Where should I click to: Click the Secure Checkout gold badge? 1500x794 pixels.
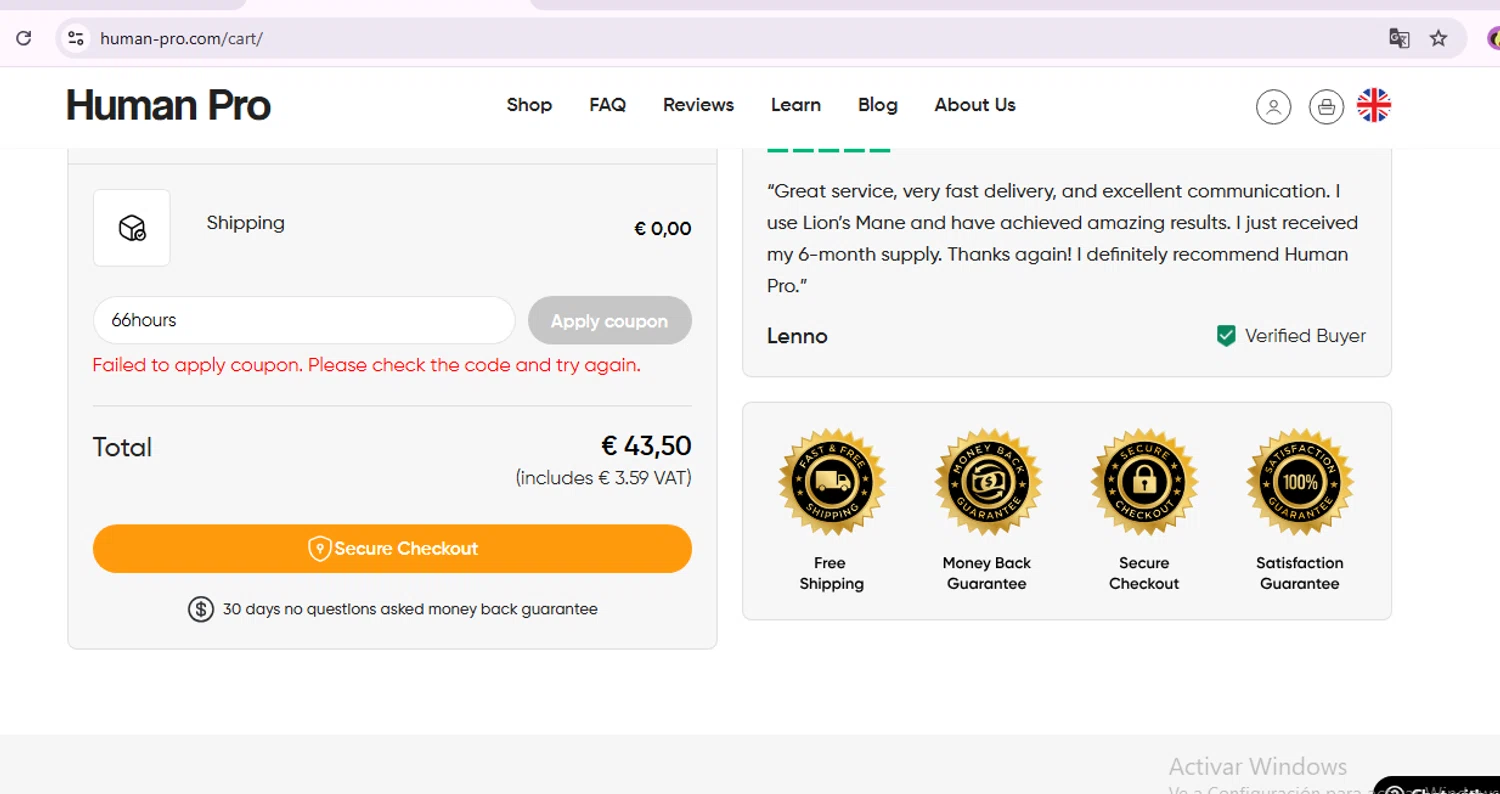1144,482
